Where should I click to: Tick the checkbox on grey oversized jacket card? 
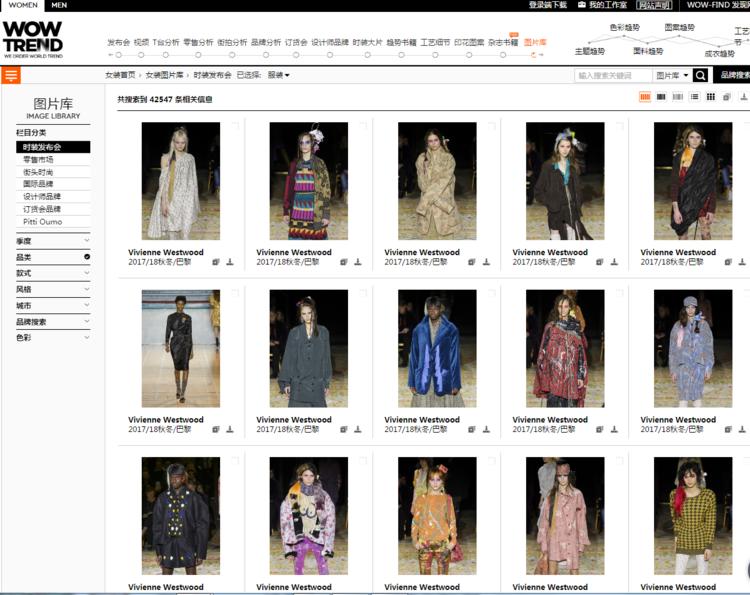[x=363, y=293]
